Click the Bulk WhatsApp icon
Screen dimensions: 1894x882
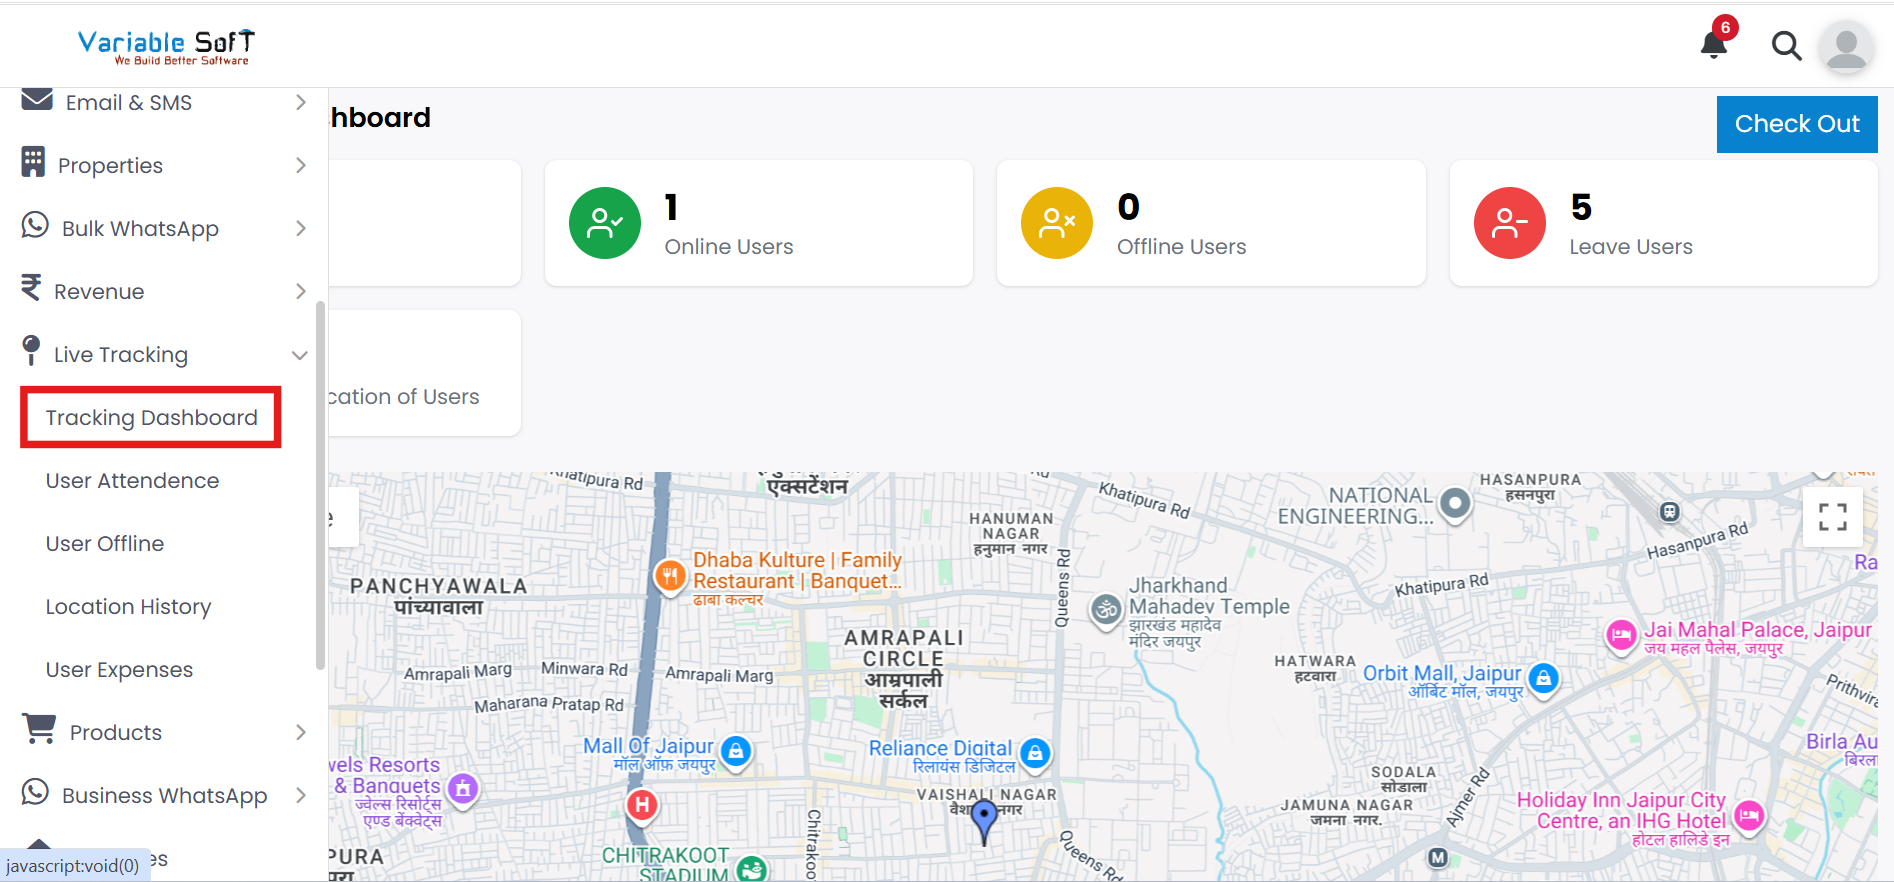pos(35,225)
